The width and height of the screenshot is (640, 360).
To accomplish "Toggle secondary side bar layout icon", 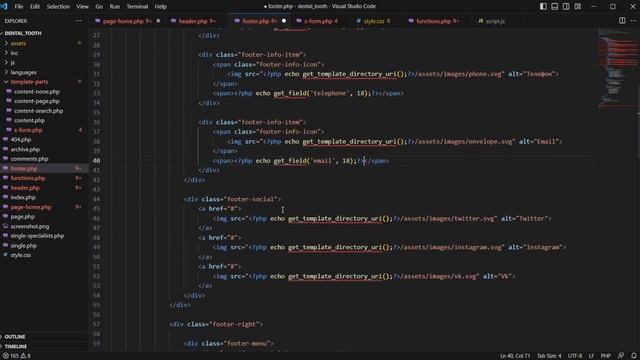I will coord(566,7).
